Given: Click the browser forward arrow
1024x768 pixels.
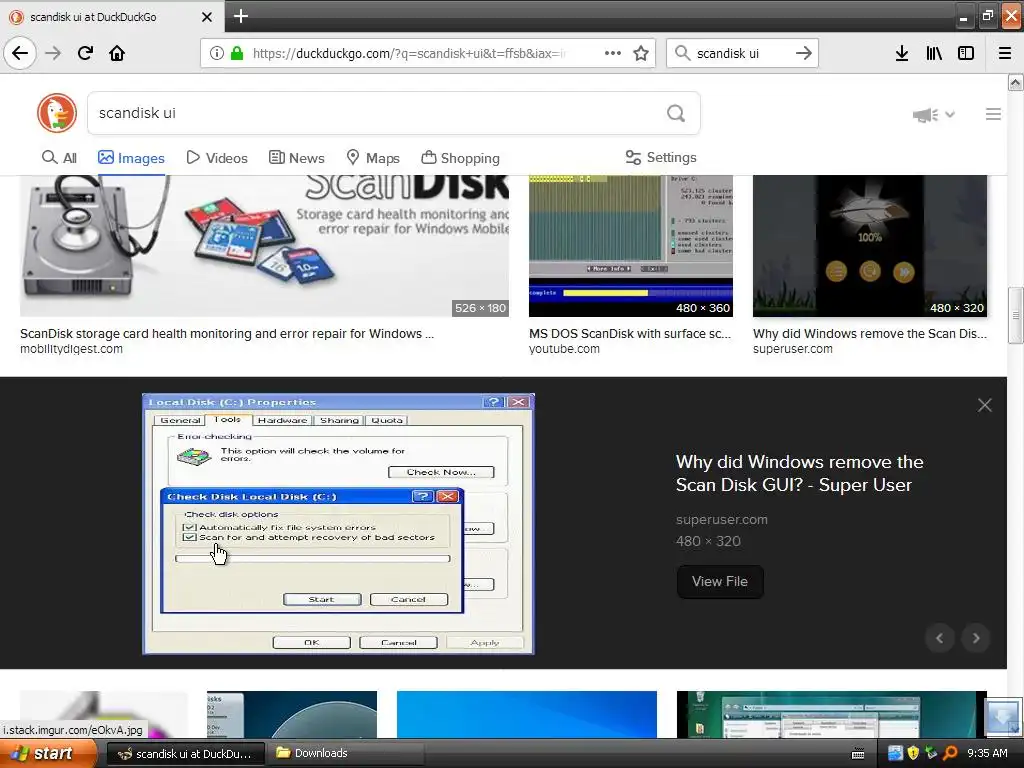Looking at the screenshot, I should click(x=53, y=53).
